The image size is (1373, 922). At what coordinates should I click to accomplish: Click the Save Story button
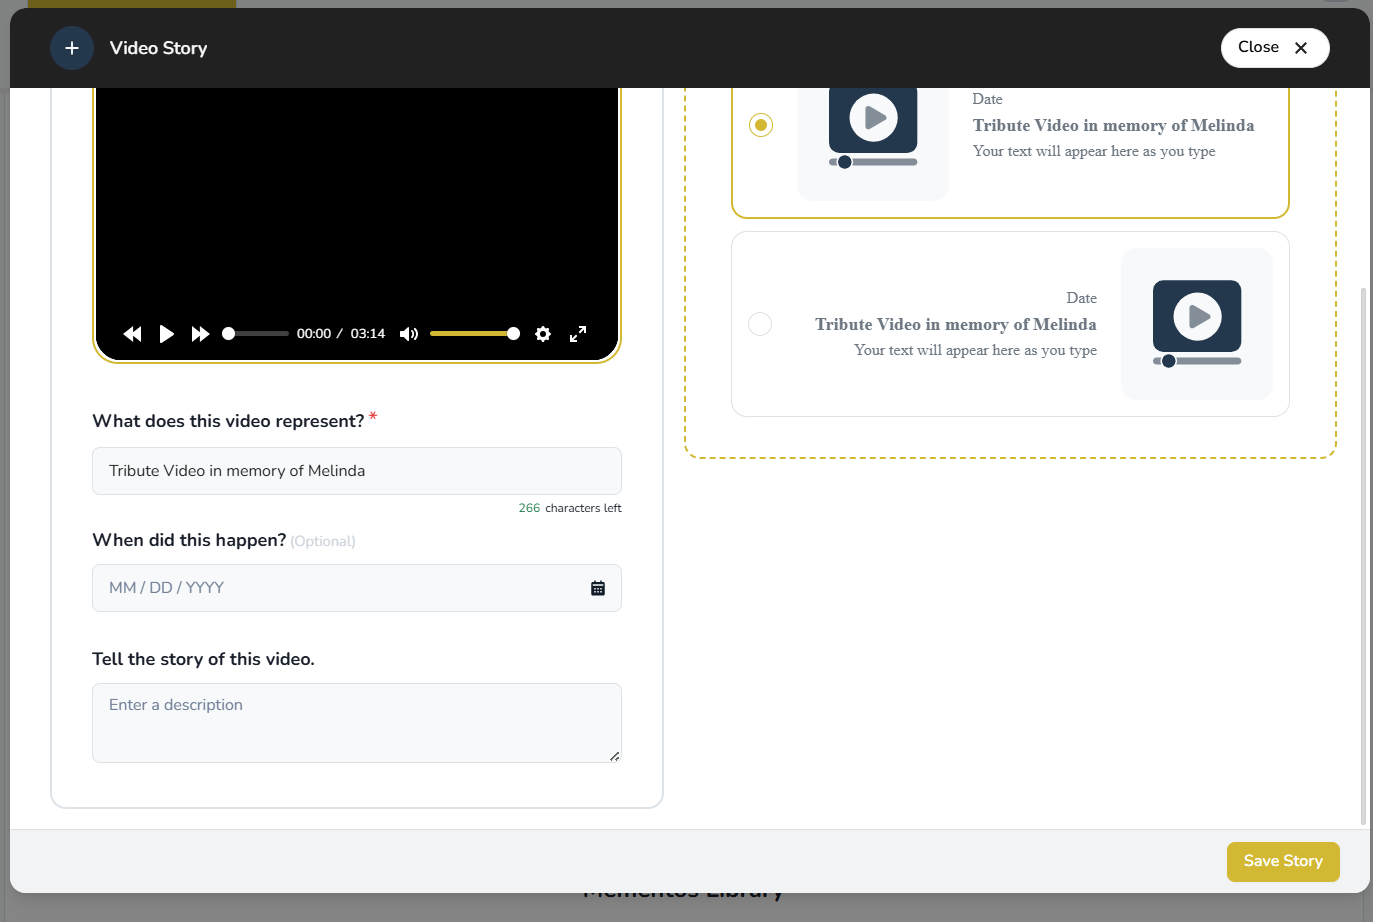tap(1282, 861)
